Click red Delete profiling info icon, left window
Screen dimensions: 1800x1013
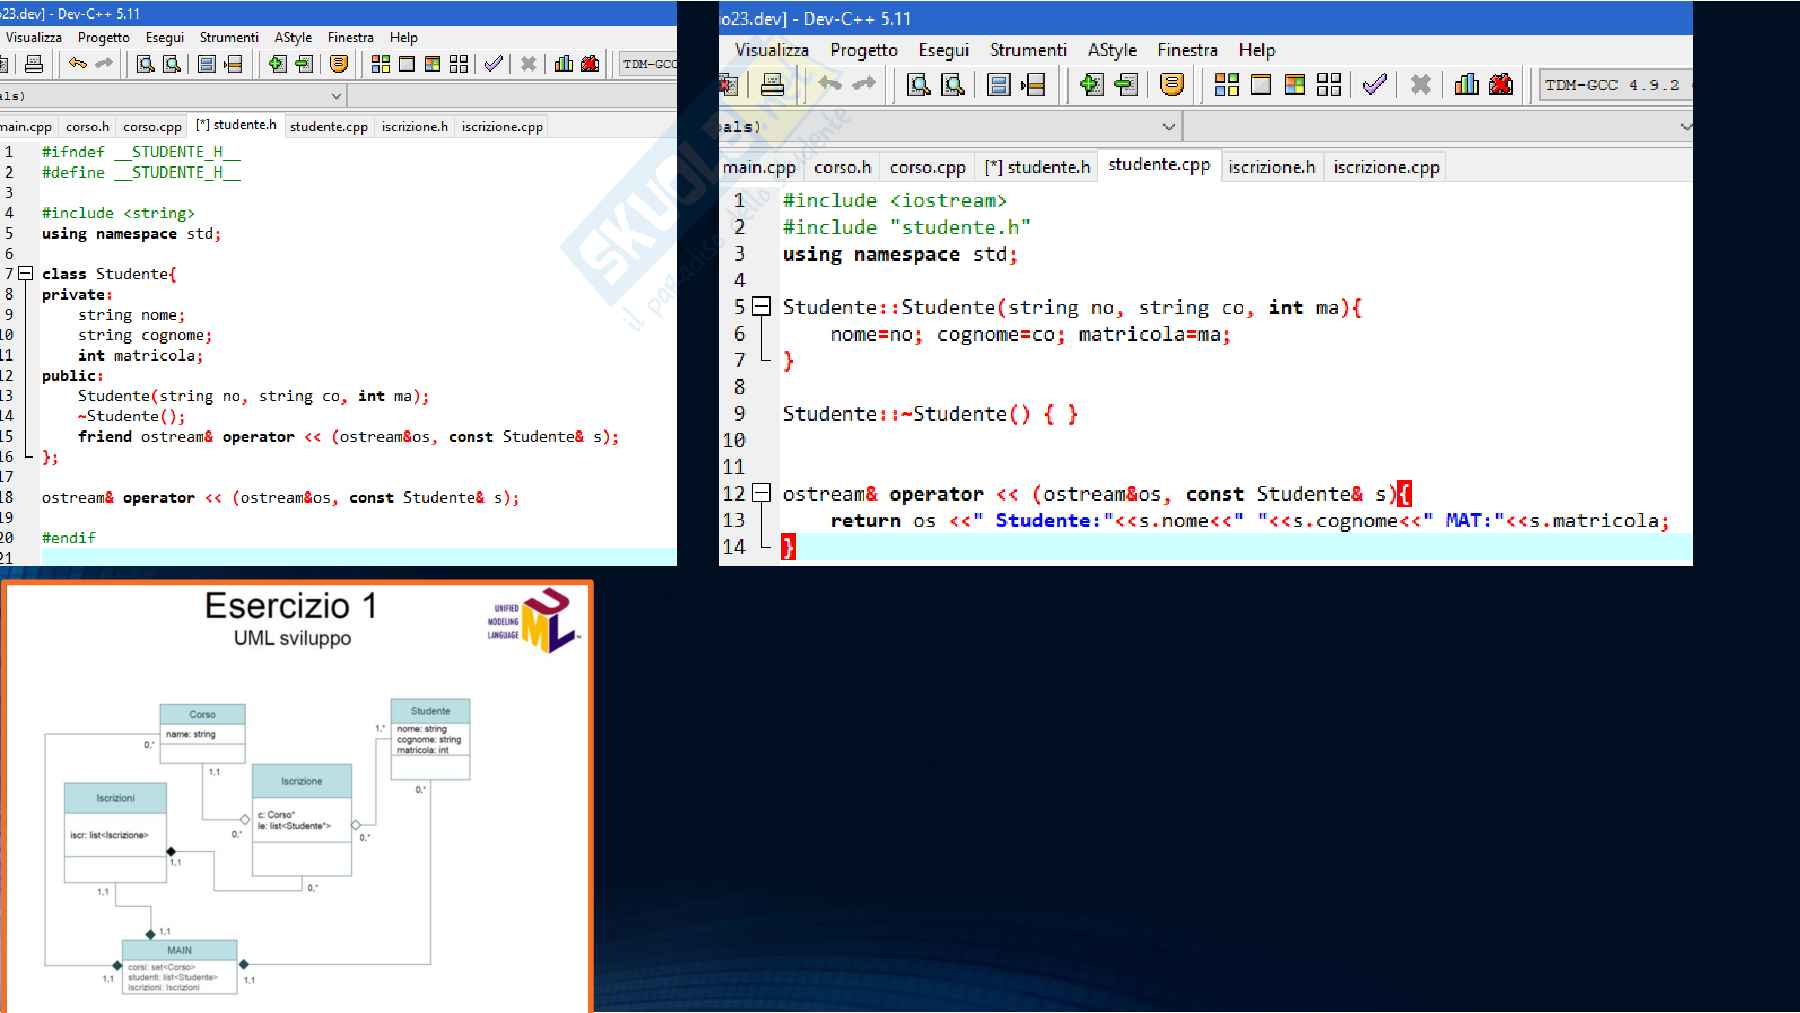pyautogui.click(x=590, y=64)
